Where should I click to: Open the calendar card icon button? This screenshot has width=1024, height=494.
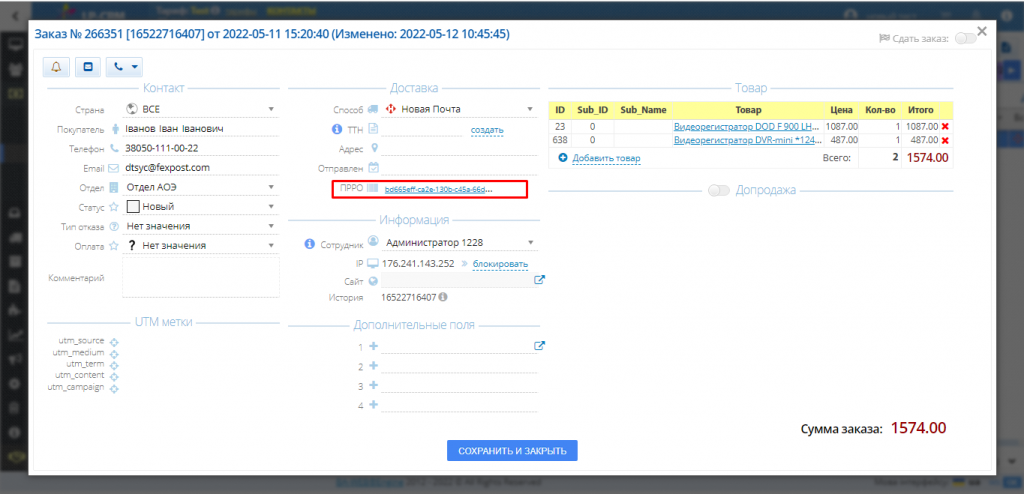click(x=88, y=67)
